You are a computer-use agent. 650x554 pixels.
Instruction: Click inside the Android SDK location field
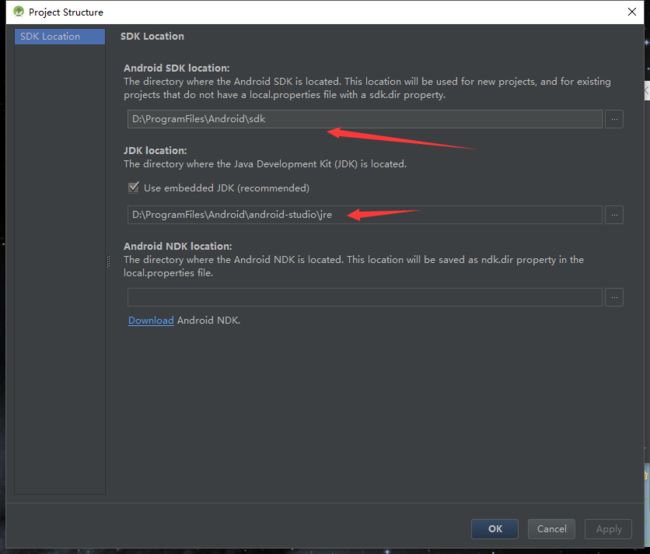coord(365,119)
